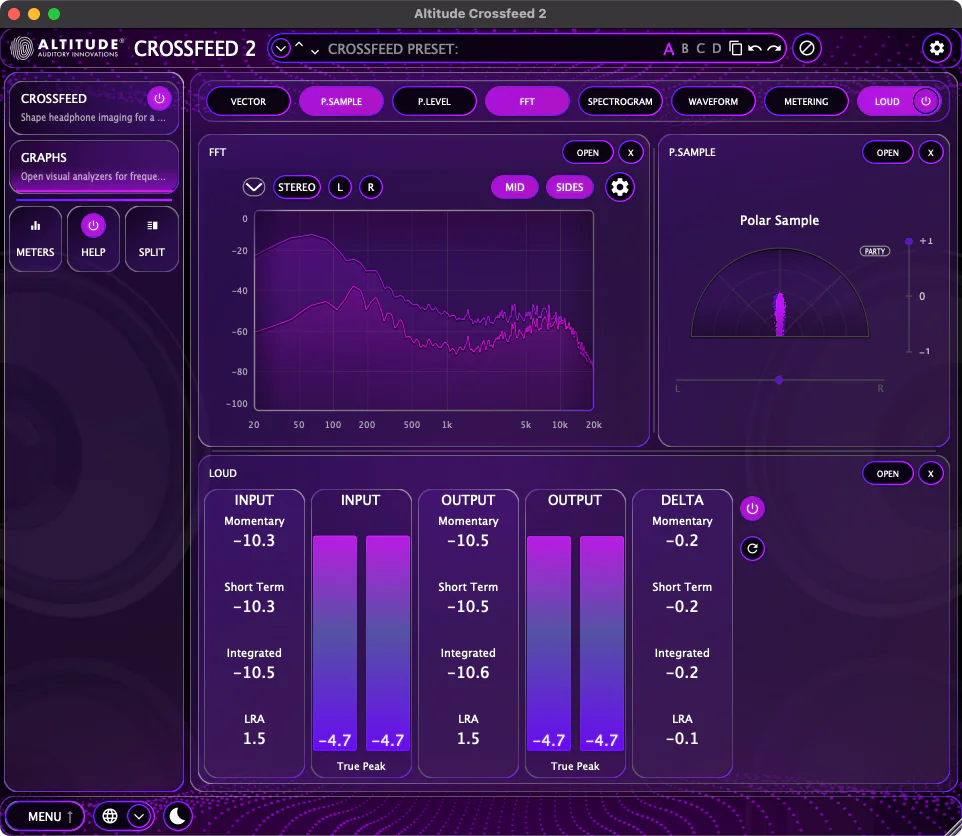Click OPEN on the LOUD panel
The image size is (962, 836).
click(x=887, y=474)
